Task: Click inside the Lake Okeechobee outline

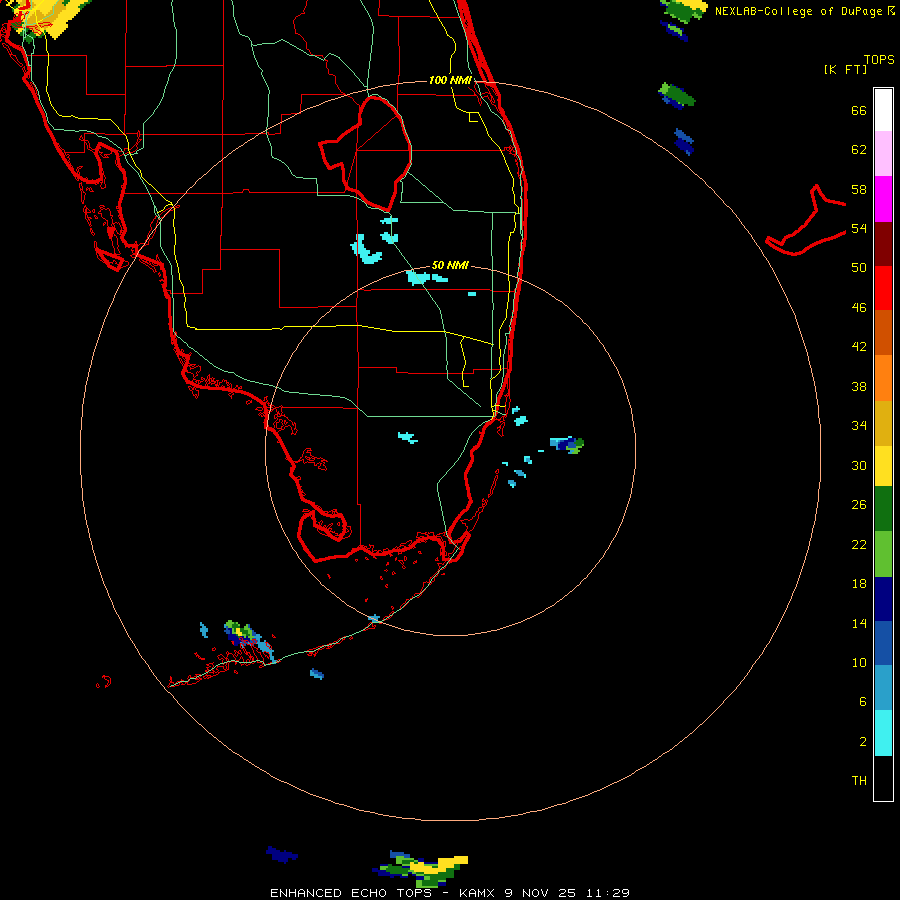Action: (x=376, y=155)
